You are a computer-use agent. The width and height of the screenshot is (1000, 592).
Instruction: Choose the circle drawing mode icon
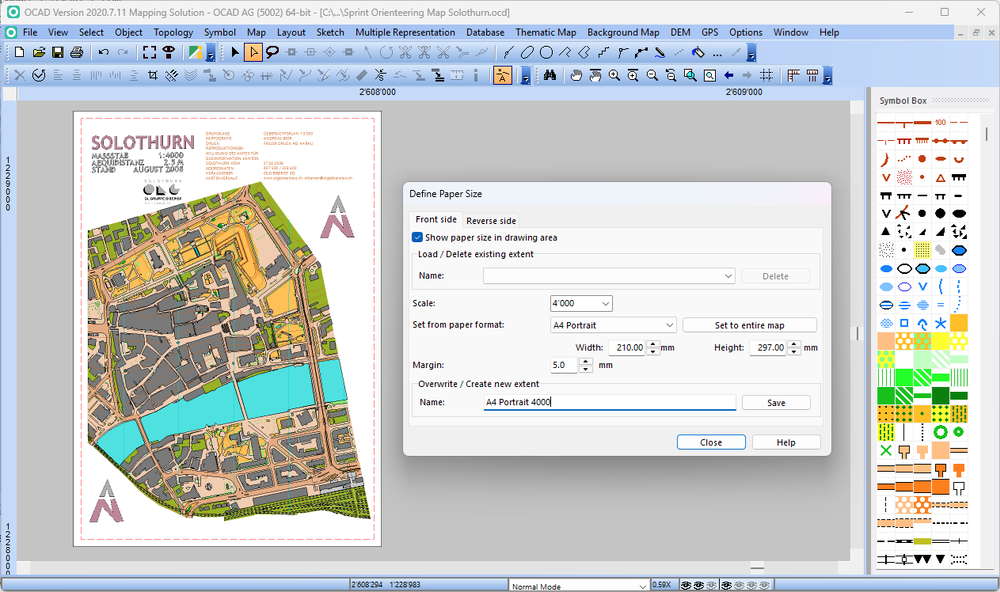coord(546,52)
